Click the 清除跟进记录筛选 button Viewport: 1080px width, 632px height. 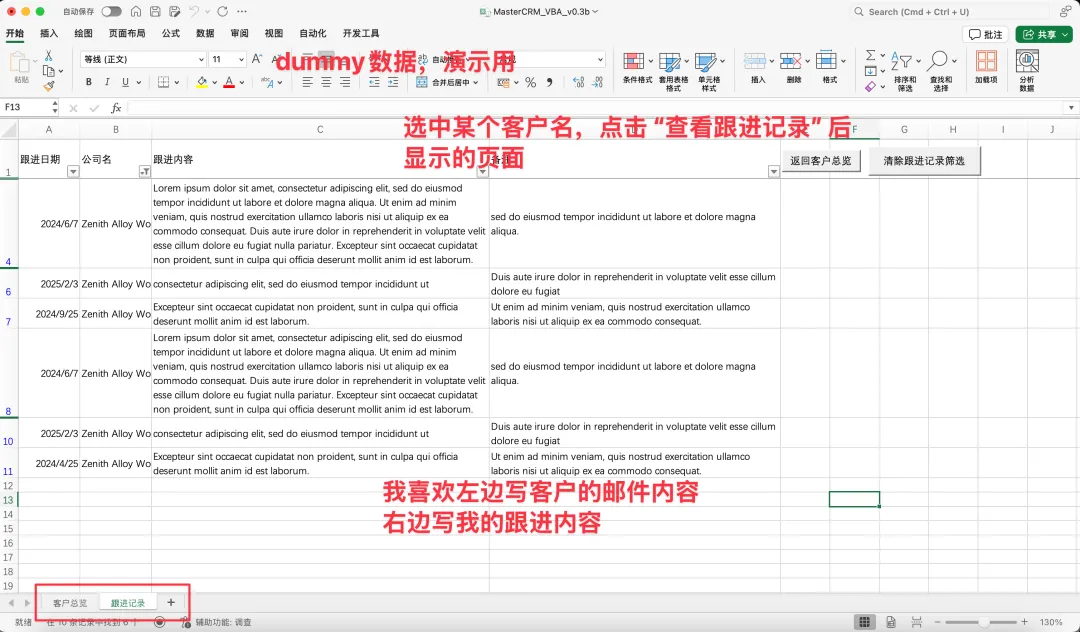tap(924, 161)
